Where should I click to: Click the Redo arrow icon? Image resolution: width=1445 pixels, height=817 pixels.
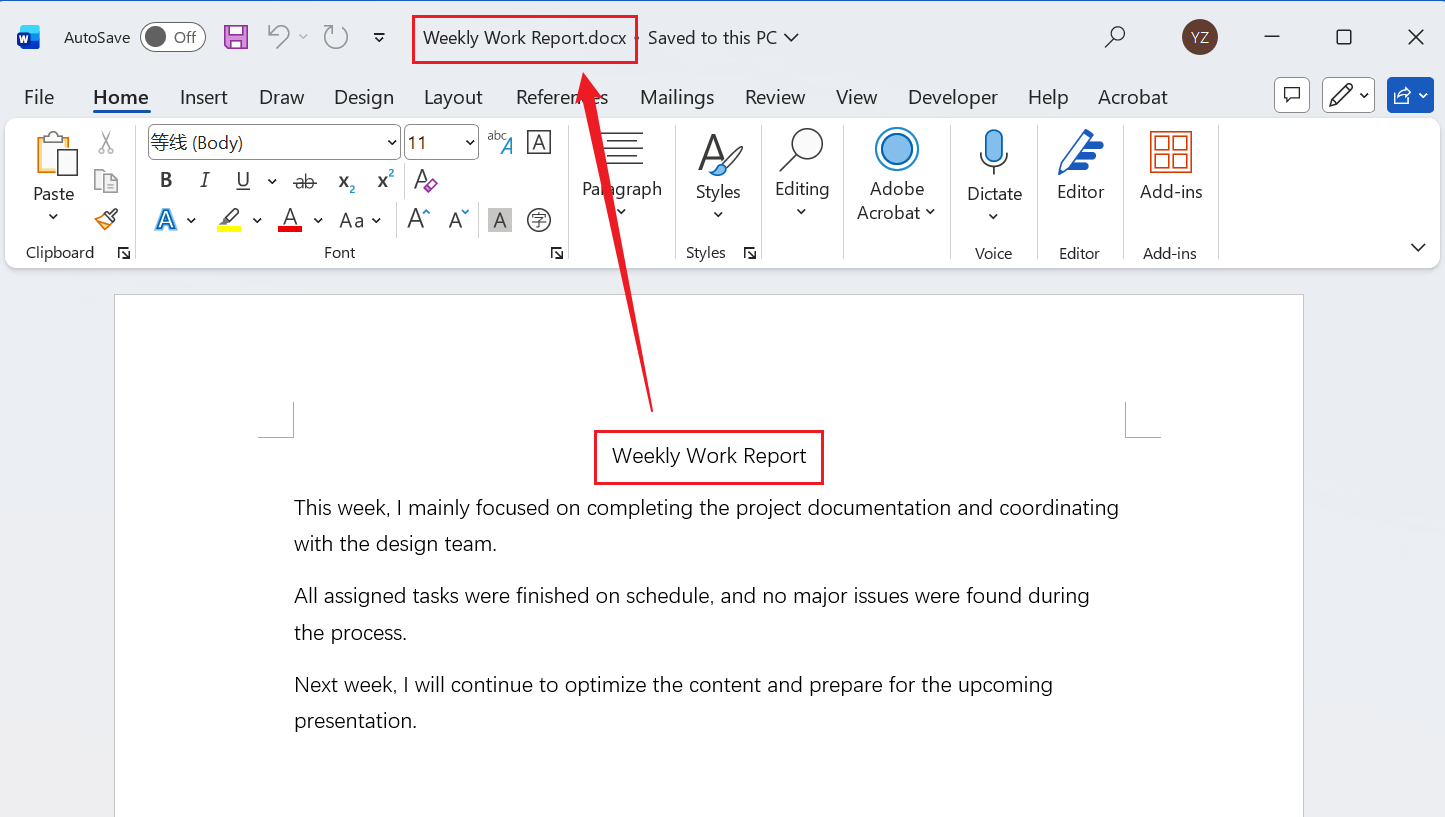click(x=335, y=37)
